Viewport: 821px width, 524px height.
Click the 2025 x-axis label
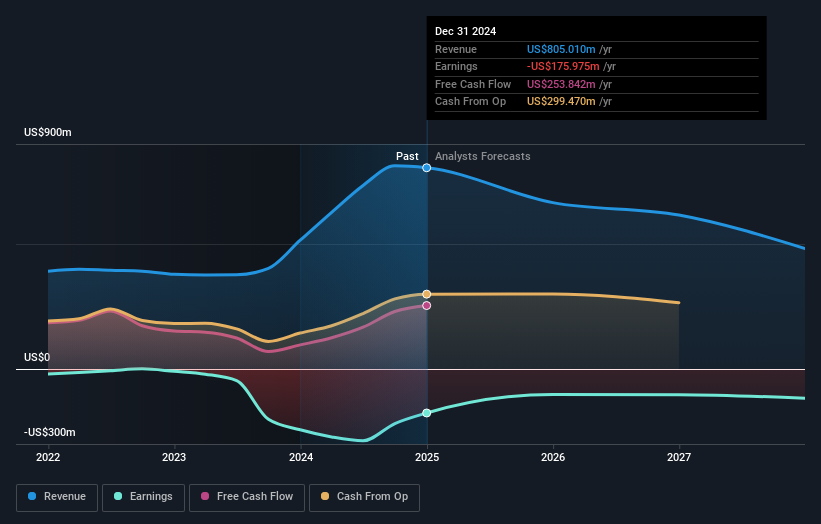(427, 457)
